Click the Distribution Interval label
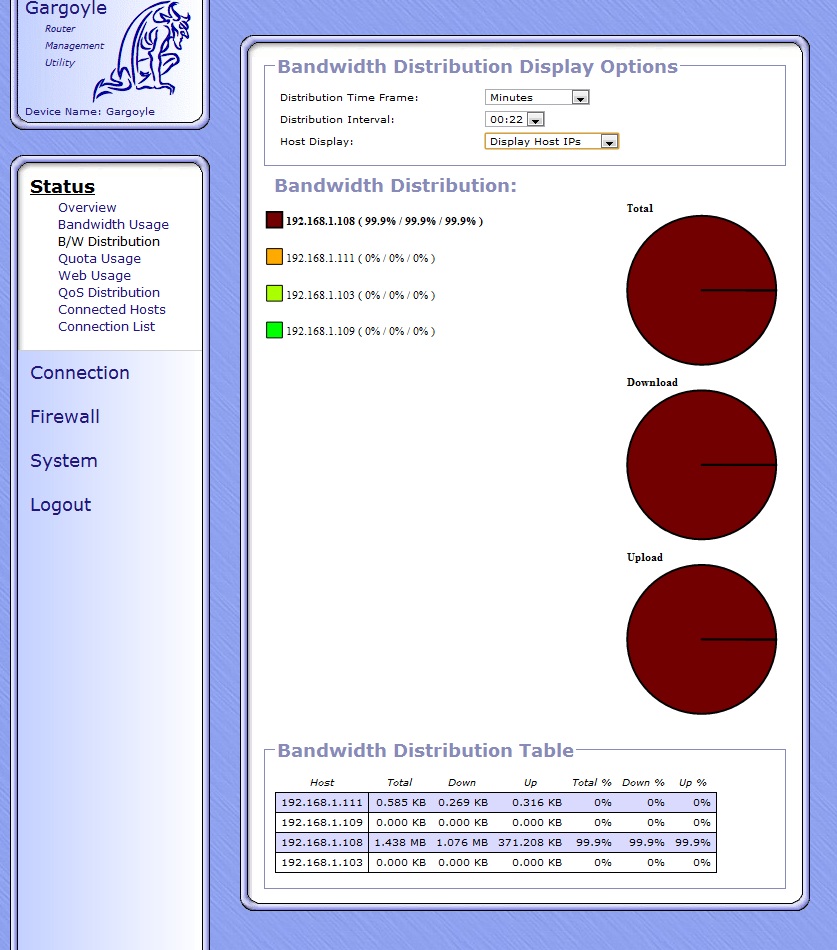 pyautogui.click(x=337, y=119)
